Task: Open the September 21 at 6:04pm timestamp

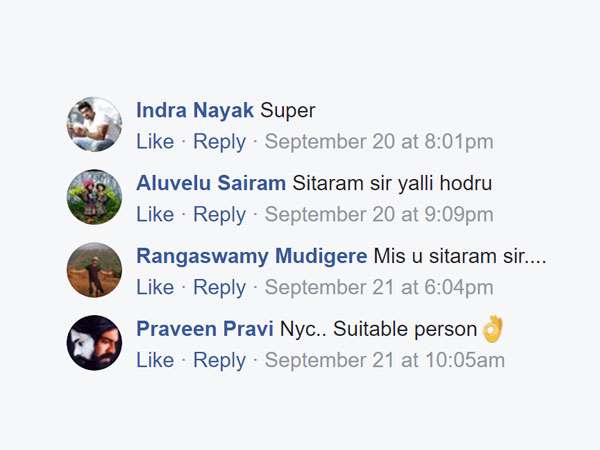Action: pos(379,288)
